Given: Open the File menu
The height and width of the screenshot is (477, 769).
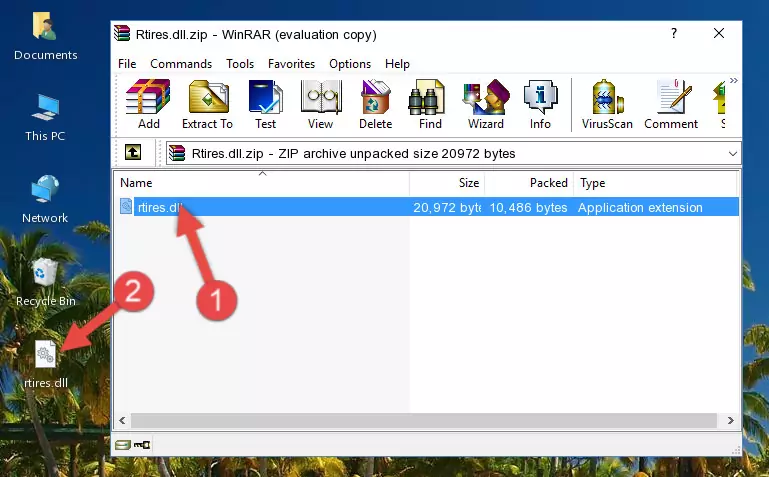Looking at the screenshot, I should click(x=127, y=64).
